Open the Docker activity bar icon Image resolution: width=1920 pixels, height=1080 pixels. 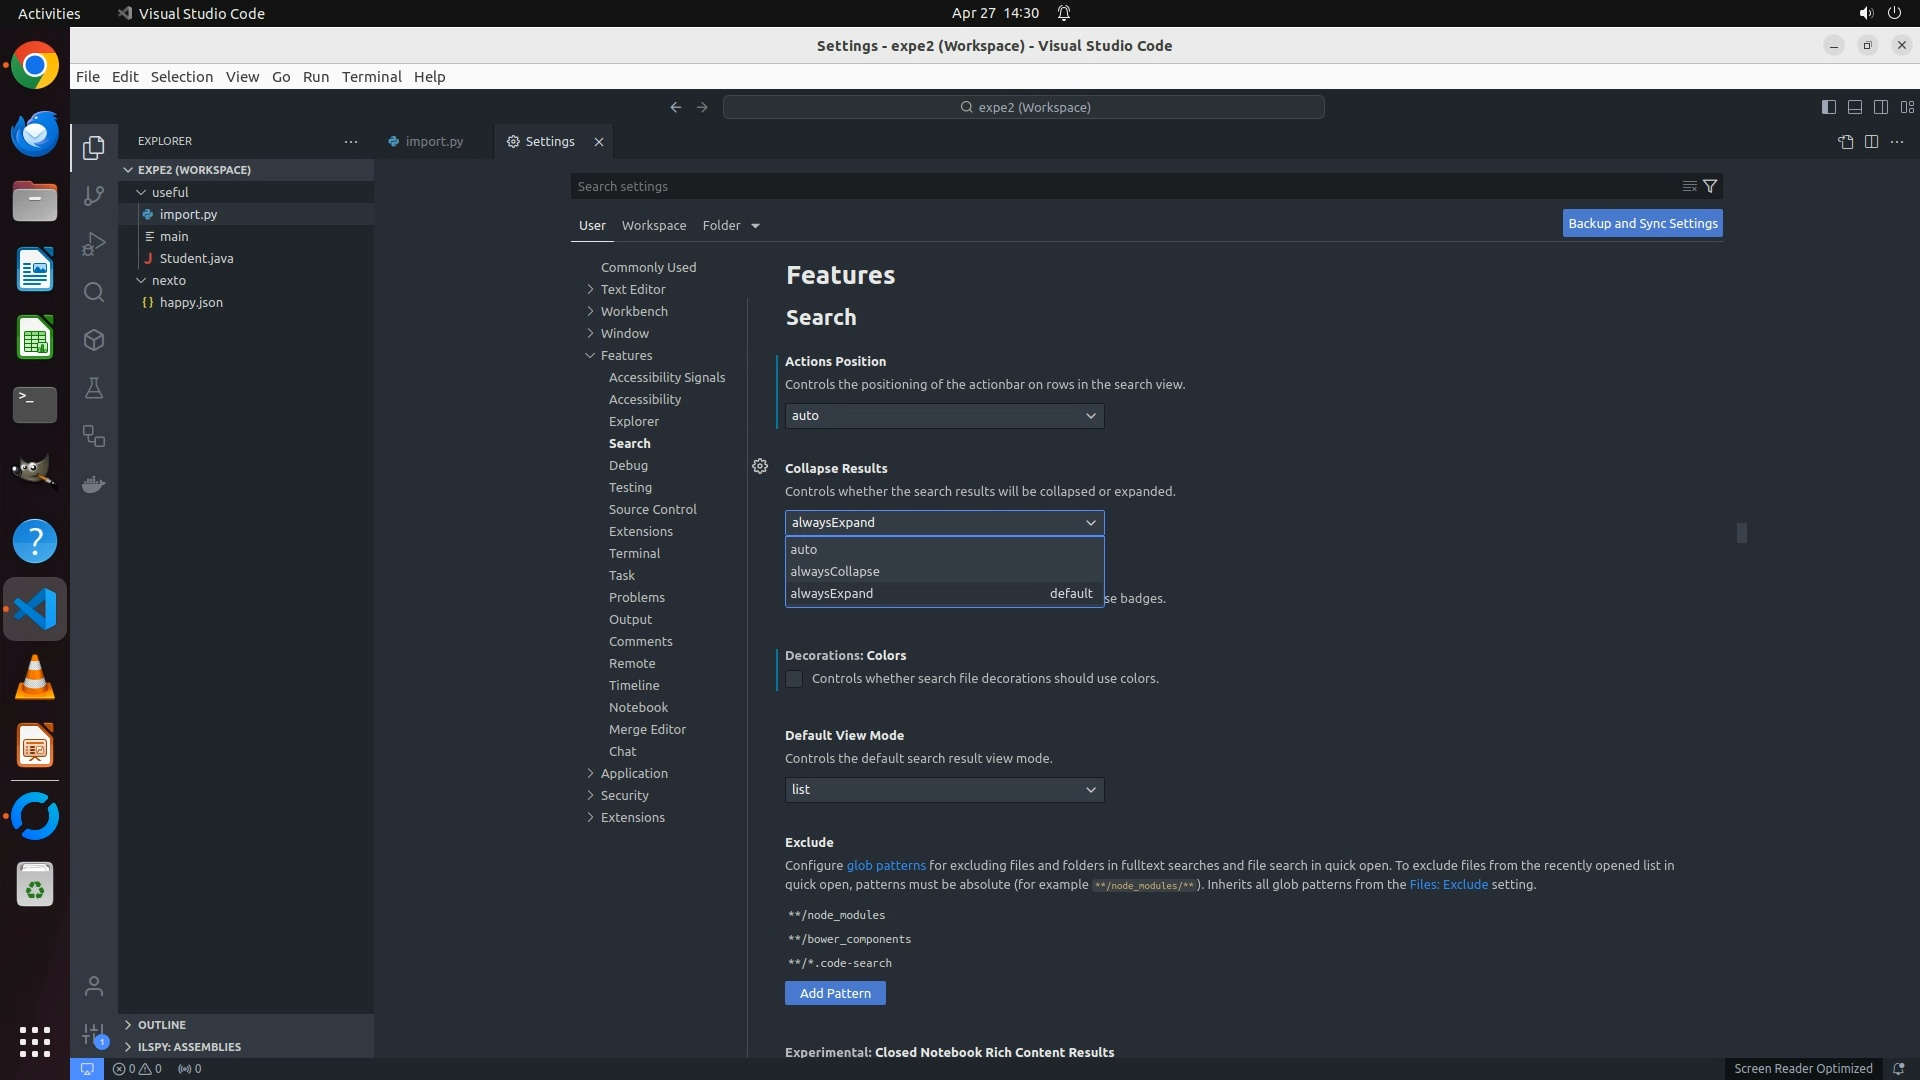(94, 484)
